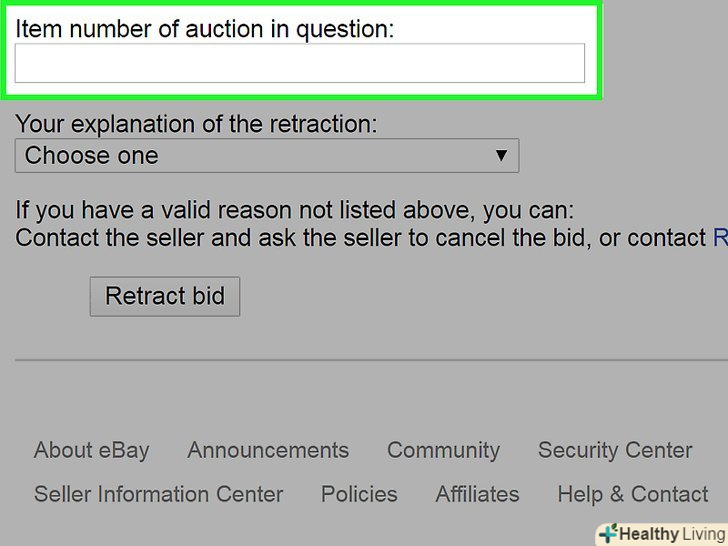
Task: Visit the Community footer link
Action: (443, 450)
